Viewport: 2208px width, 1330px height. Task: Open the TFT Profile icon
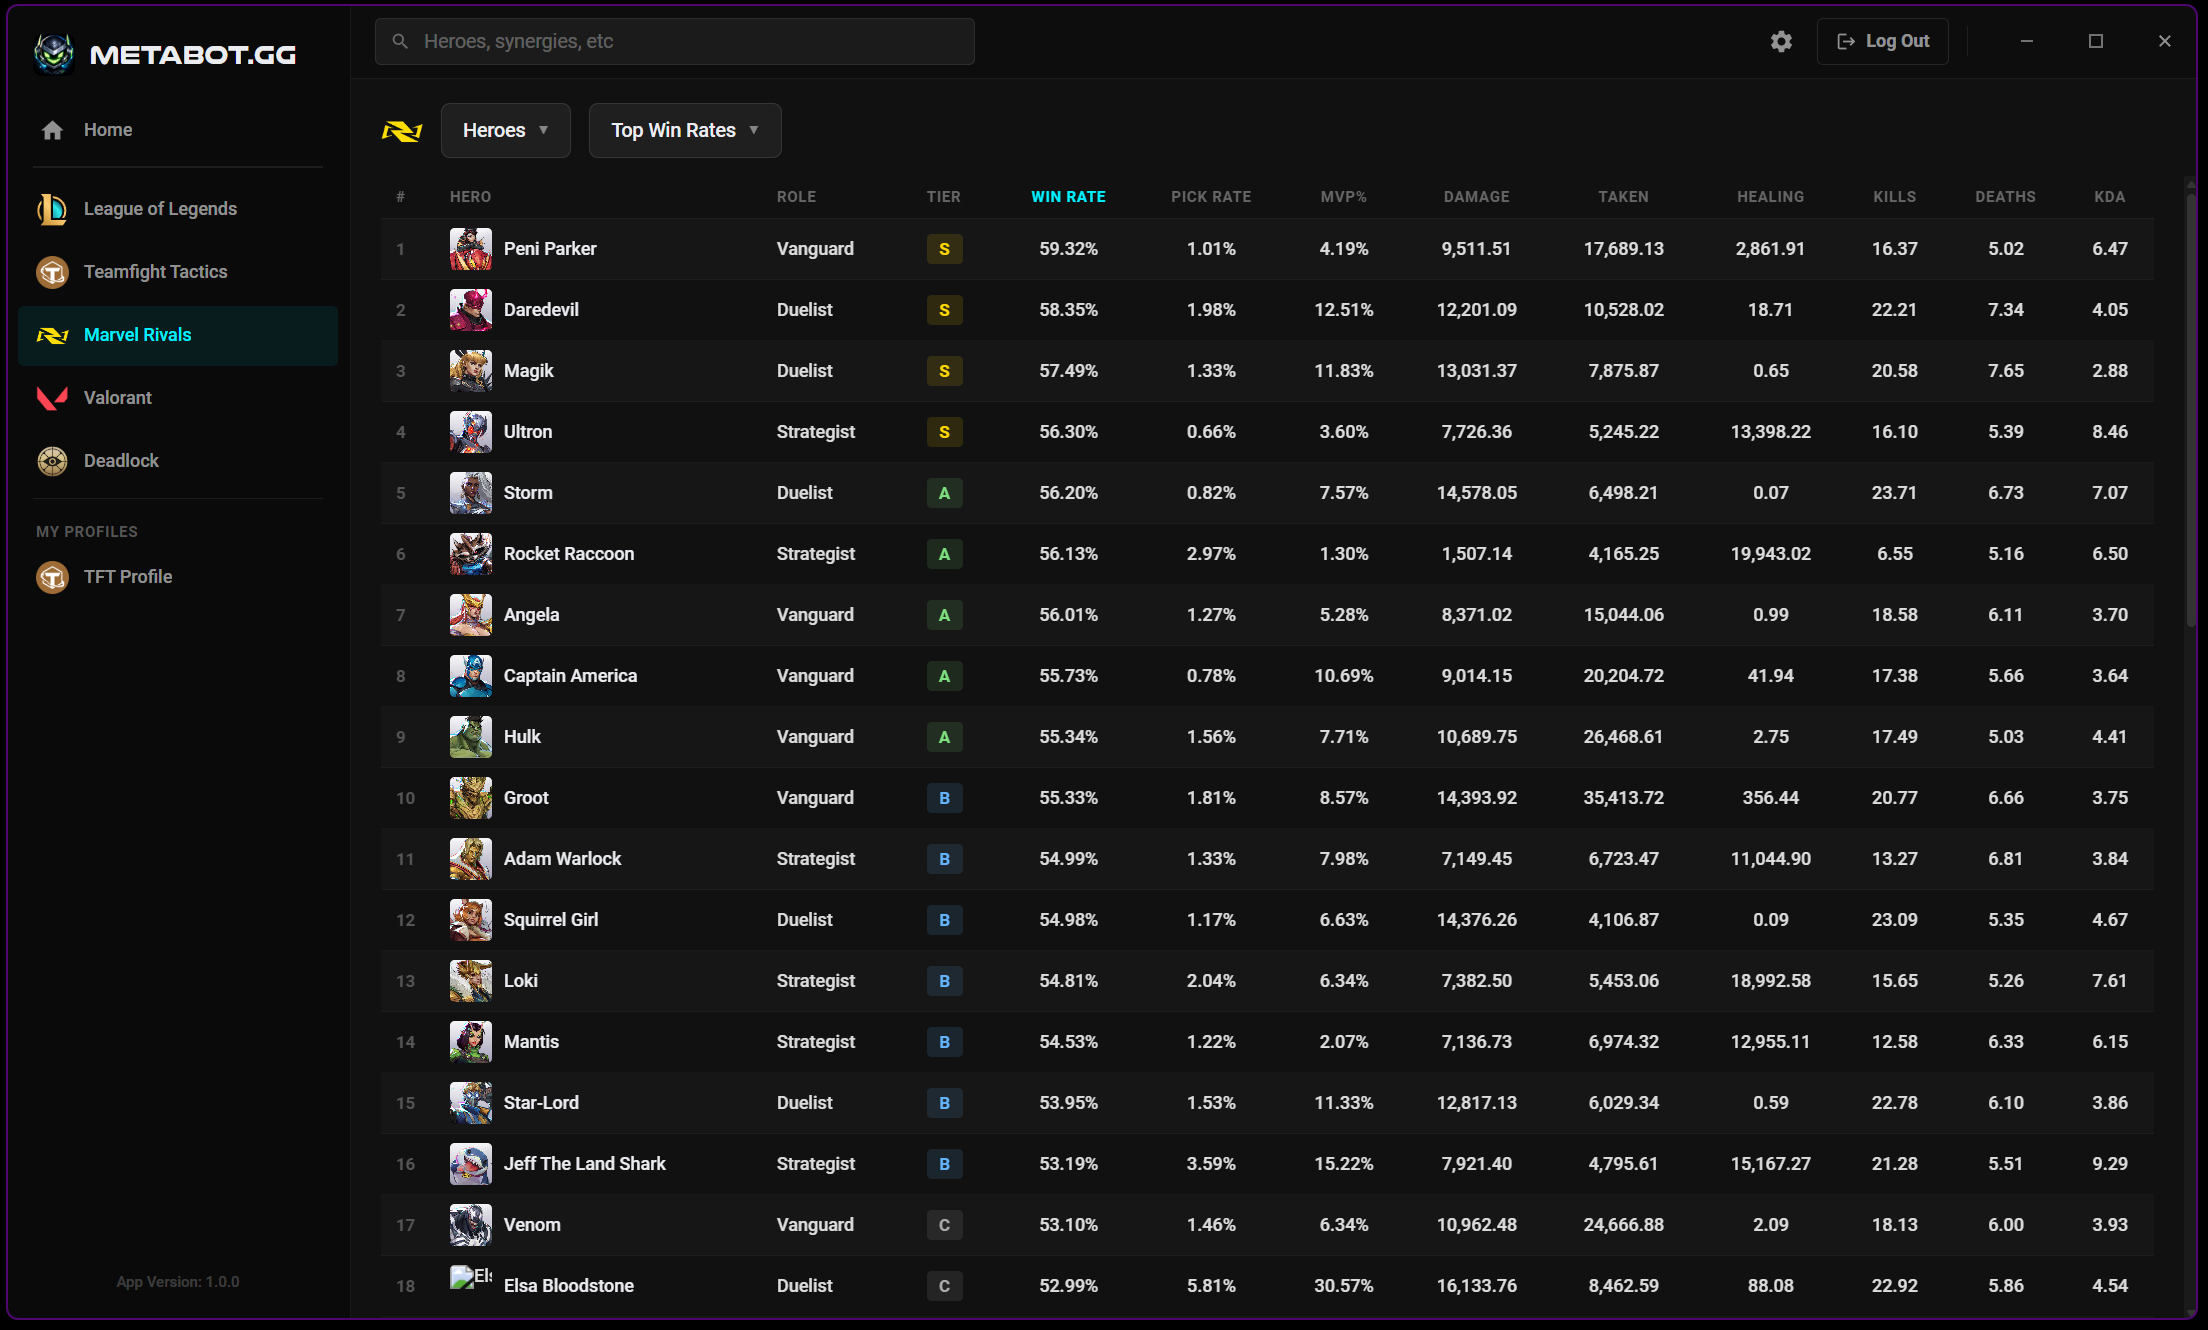coord(52,577)
